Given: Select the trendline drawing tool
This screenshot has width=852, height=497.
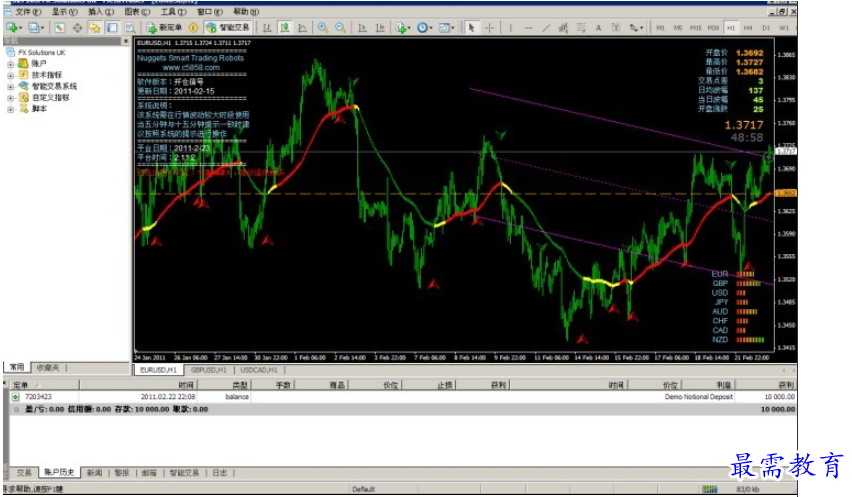Looking at the screenshot, I should click(546, 27).
